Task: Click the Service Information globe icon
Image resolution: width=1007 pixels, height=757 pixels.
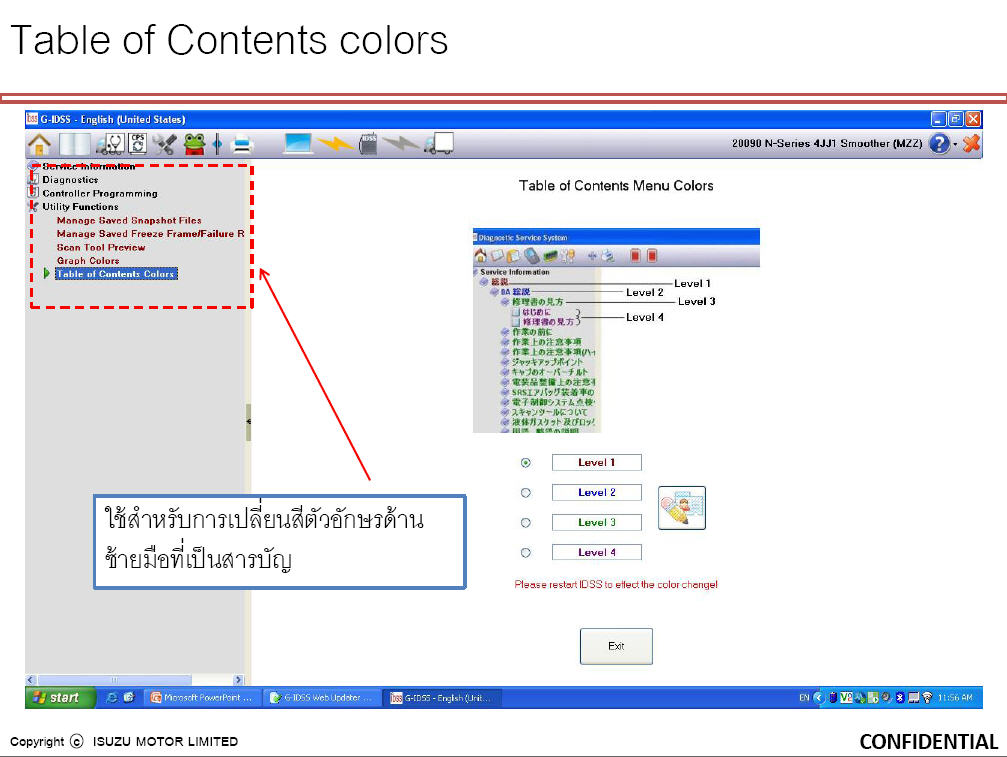Action: pyautogui.click(x=33, y=166)
